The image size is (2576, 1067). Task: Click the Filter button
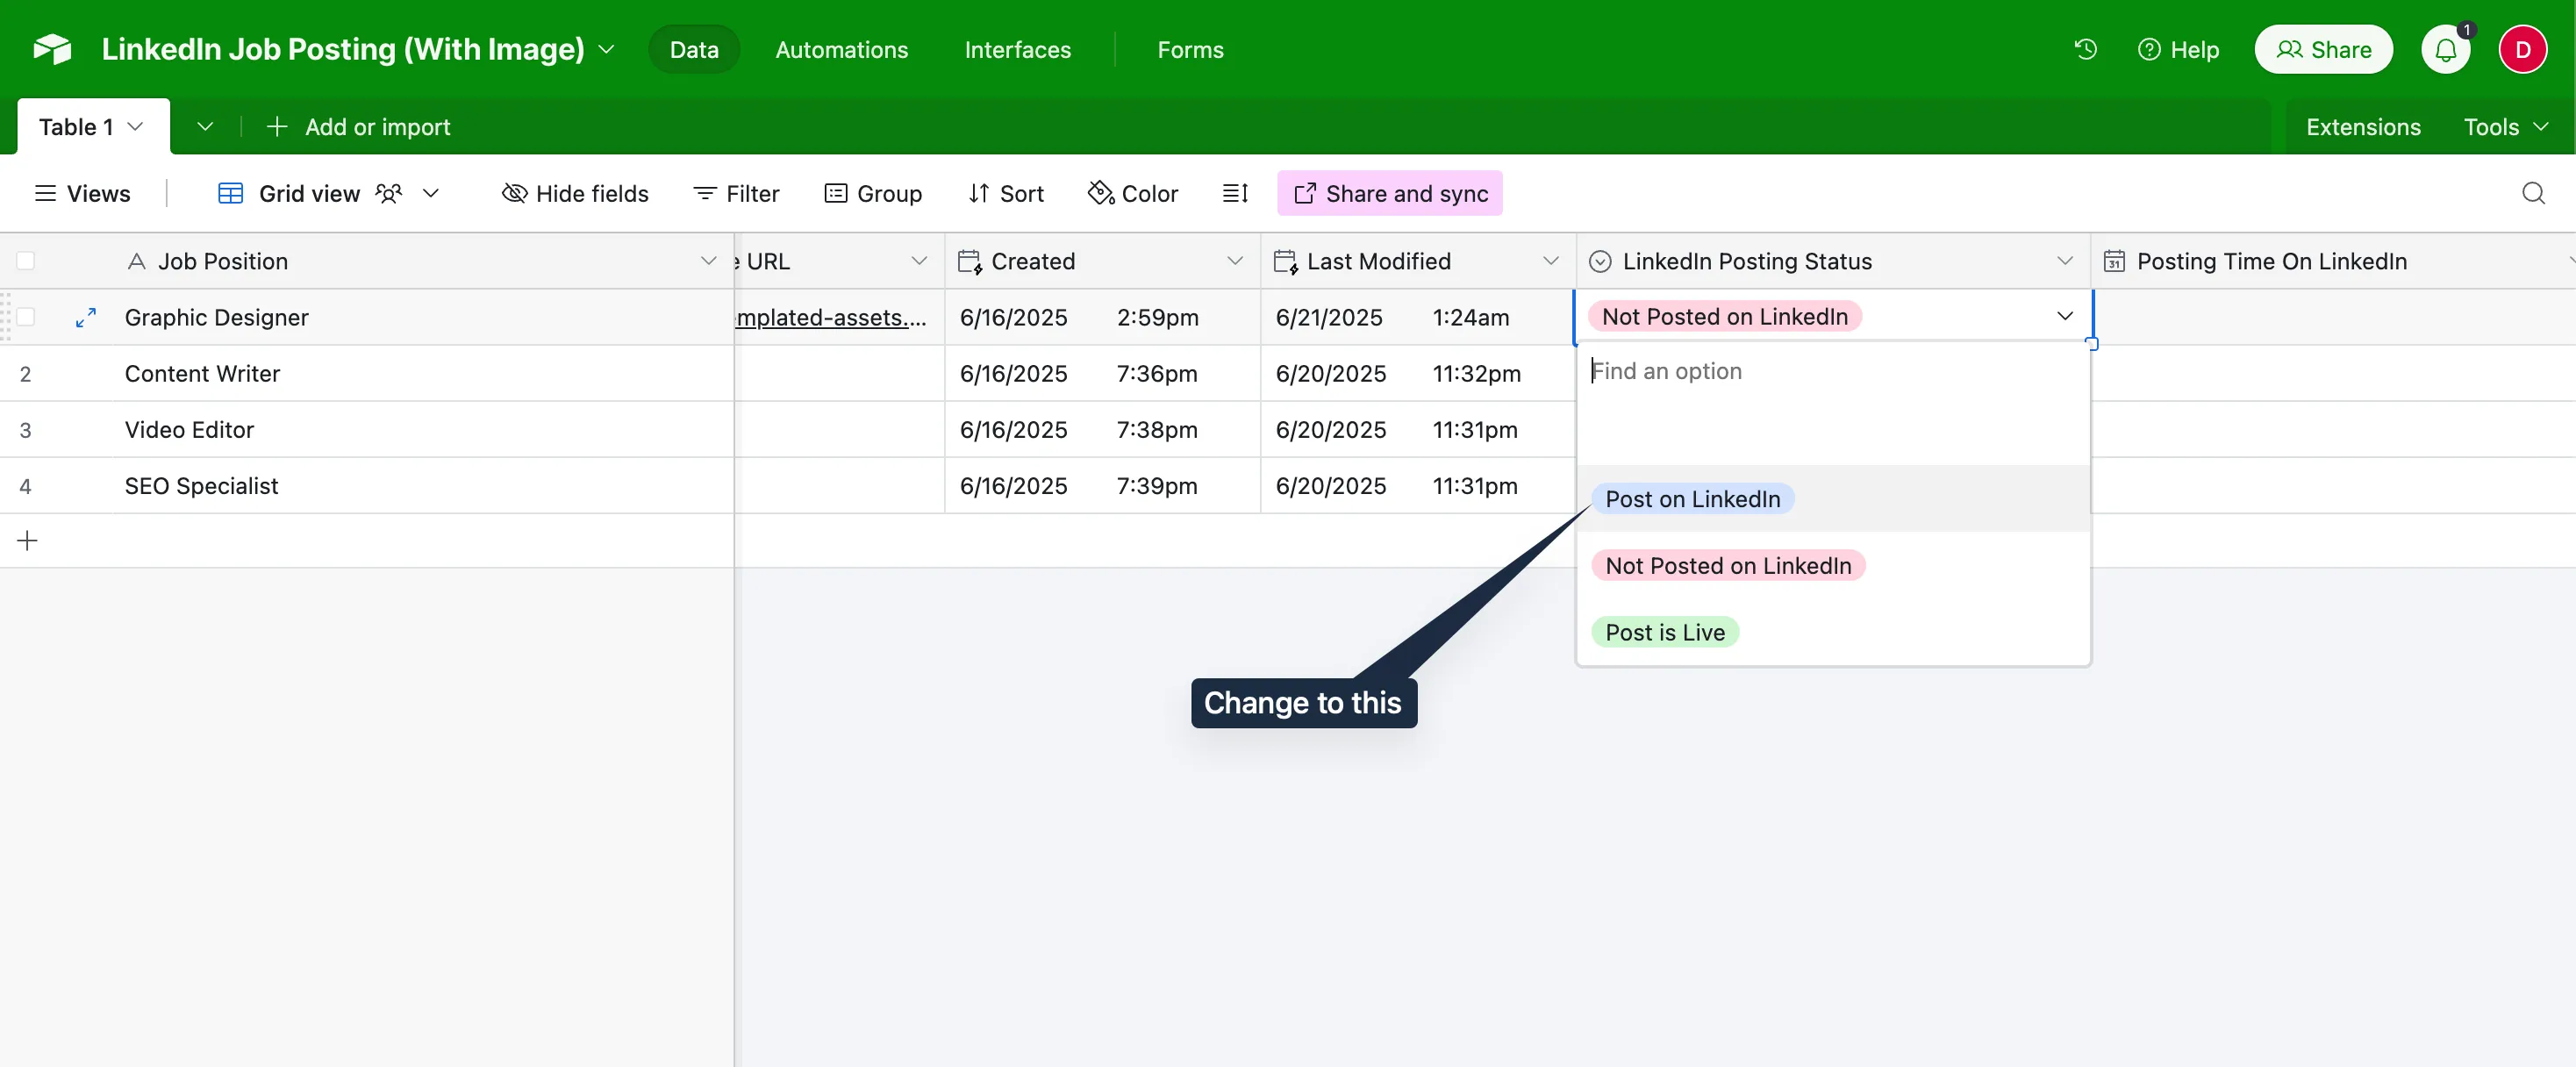[x=736, y=193]
